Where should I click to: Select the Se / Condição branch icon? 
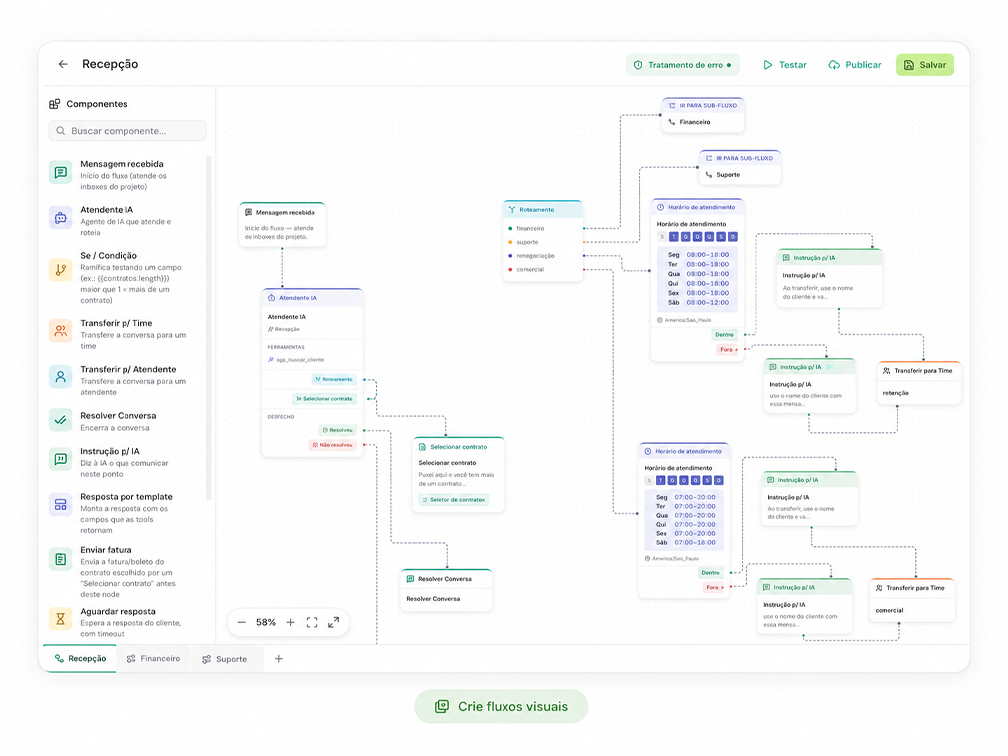pyautogui.click(x=60, y=270)
